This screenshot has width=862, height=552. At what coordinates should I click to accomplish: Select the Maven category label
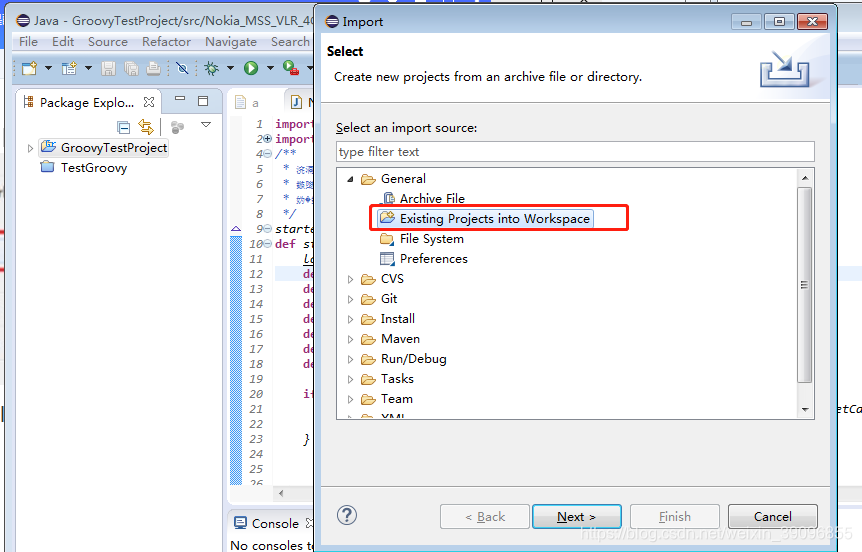[400, 339]
